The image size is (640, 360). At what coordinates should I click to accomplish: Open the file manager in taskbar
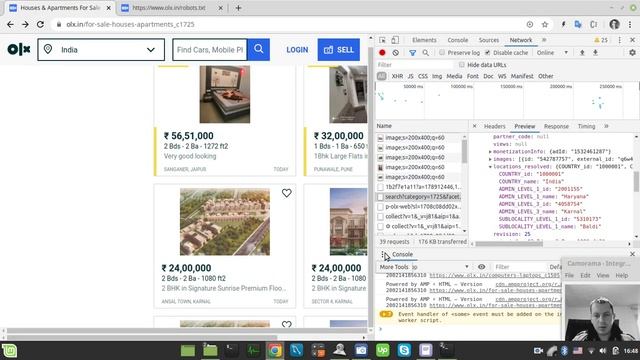[x=210, y=351]
